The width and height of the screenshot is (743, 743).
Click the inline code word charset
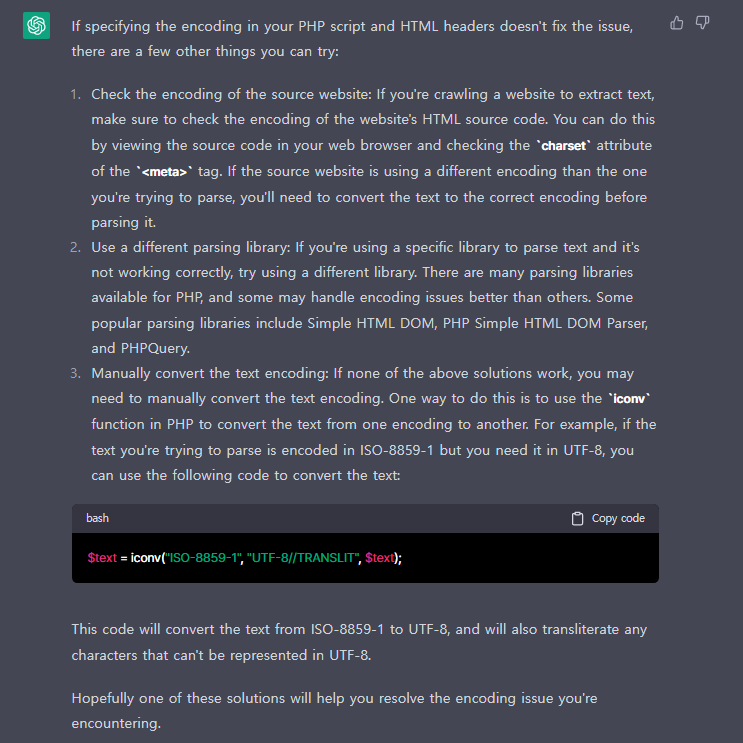(x=563, y=145)
